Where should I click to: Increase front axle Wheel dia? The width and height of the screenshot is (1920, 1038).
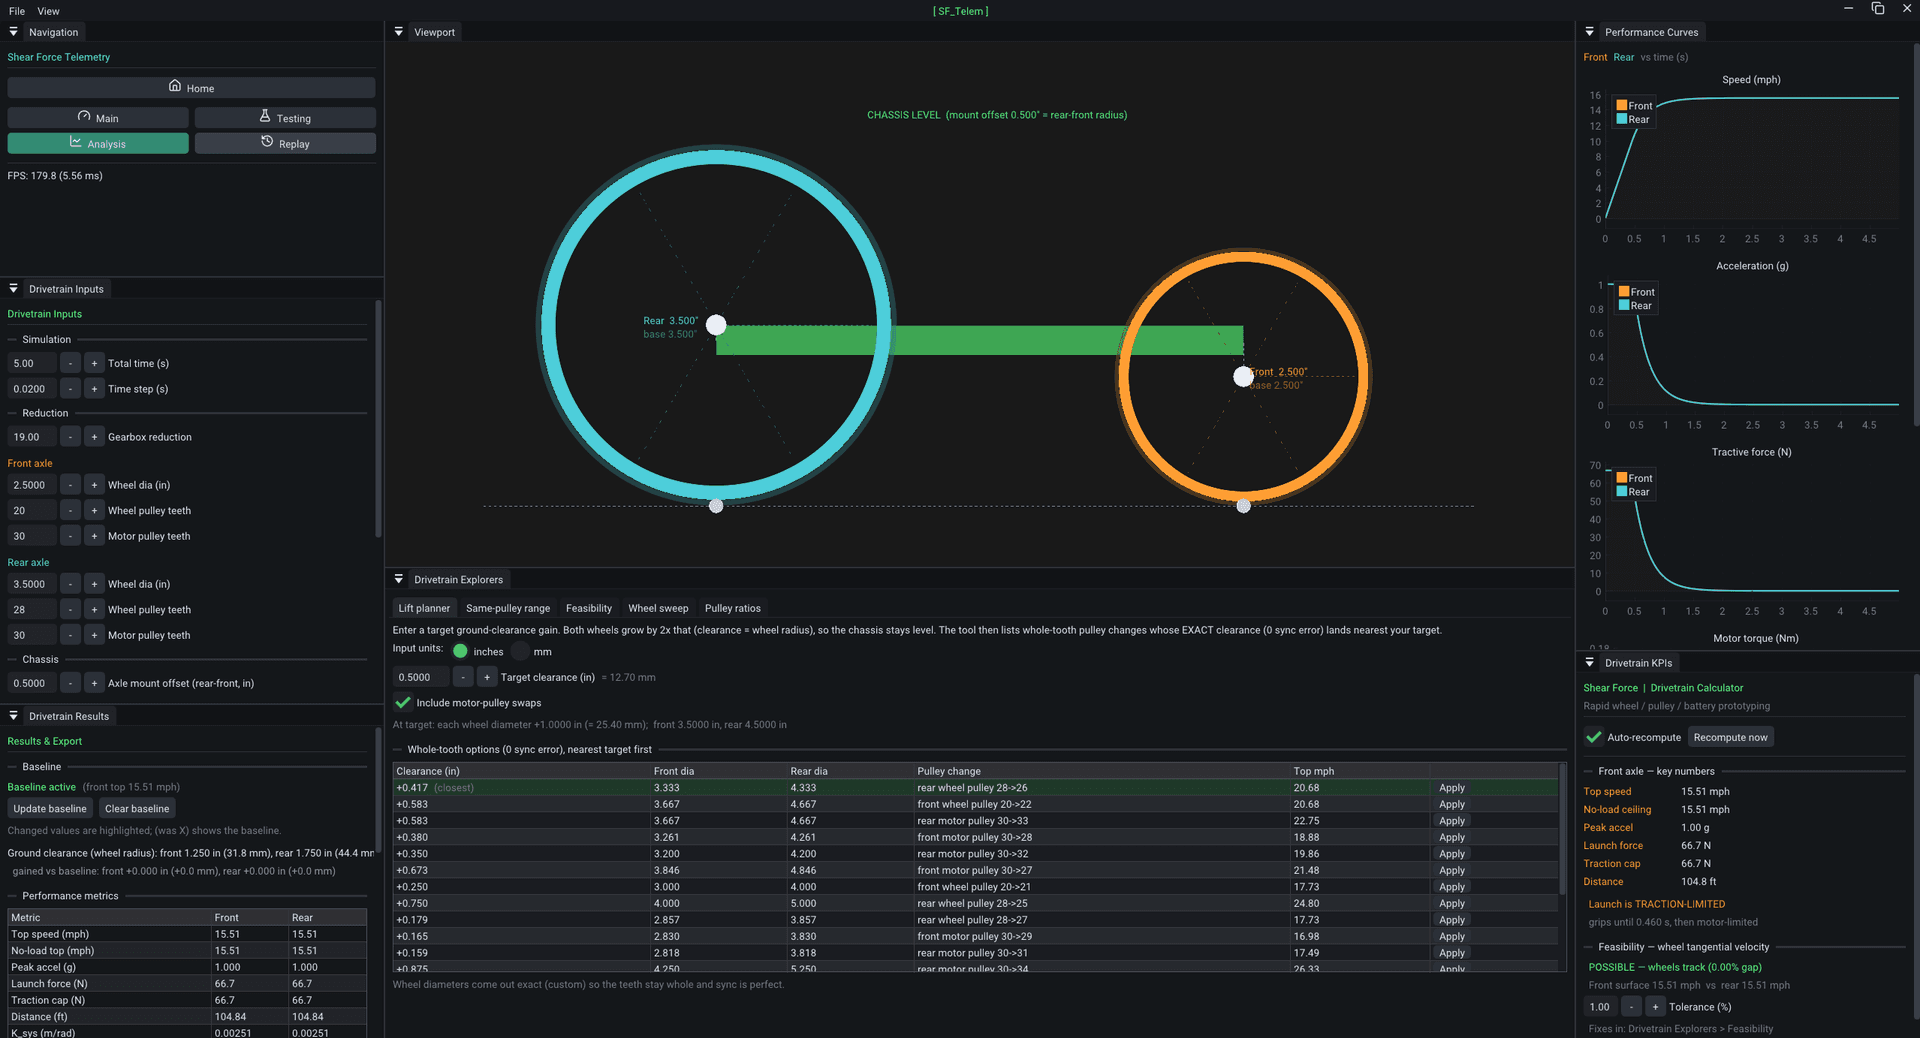point(94,485)
